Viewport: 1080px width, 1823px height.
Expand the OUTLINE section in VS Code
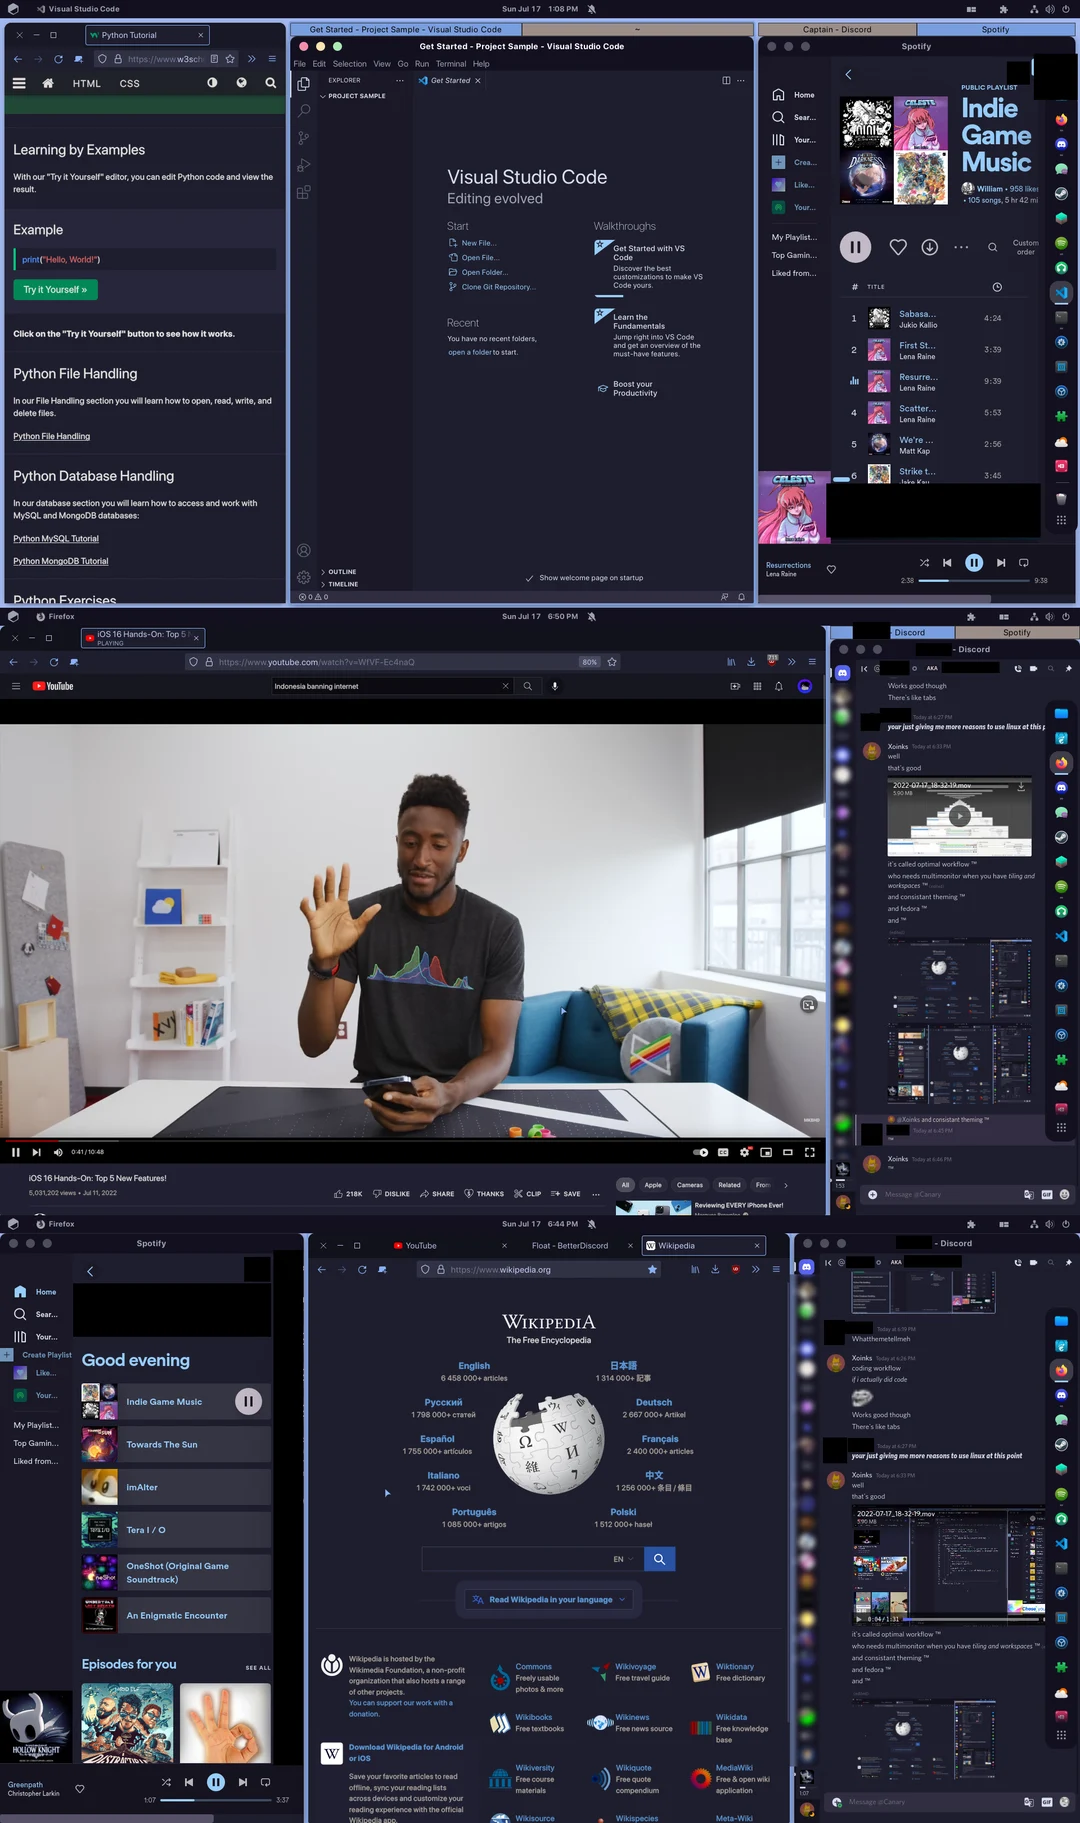tap(342, 572)
